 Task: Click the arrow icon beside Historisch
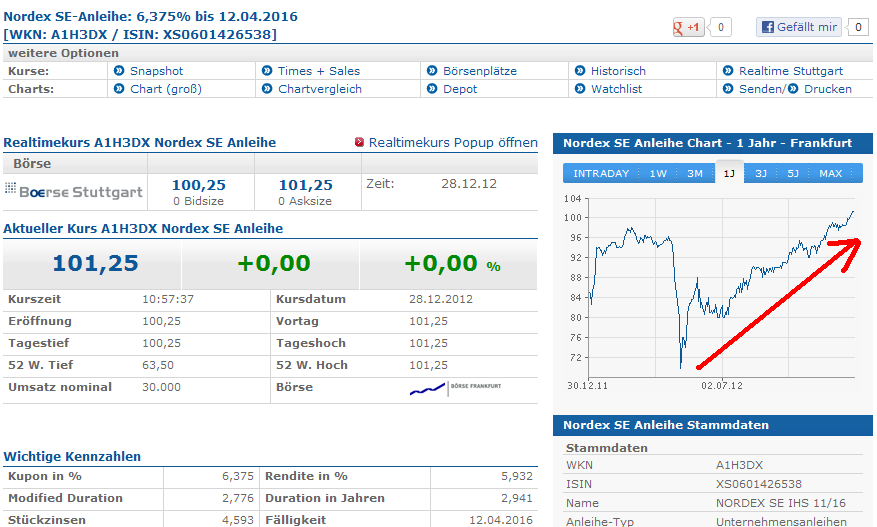580,71
